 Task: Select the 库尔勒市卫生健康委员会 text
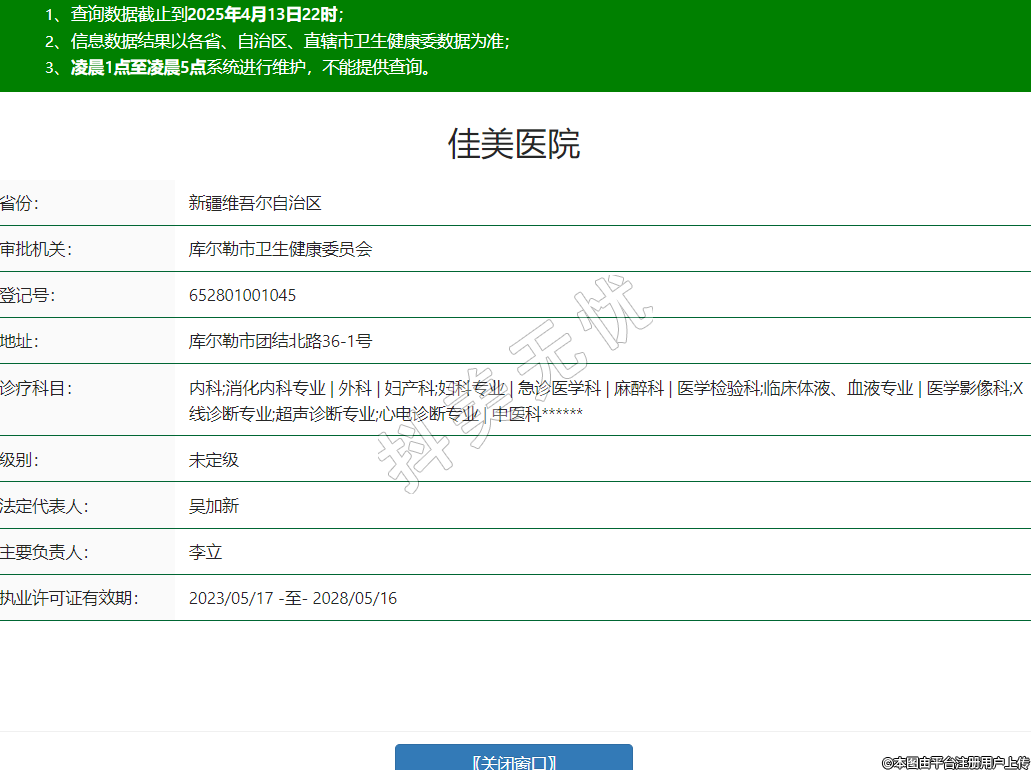pos(280,249)
